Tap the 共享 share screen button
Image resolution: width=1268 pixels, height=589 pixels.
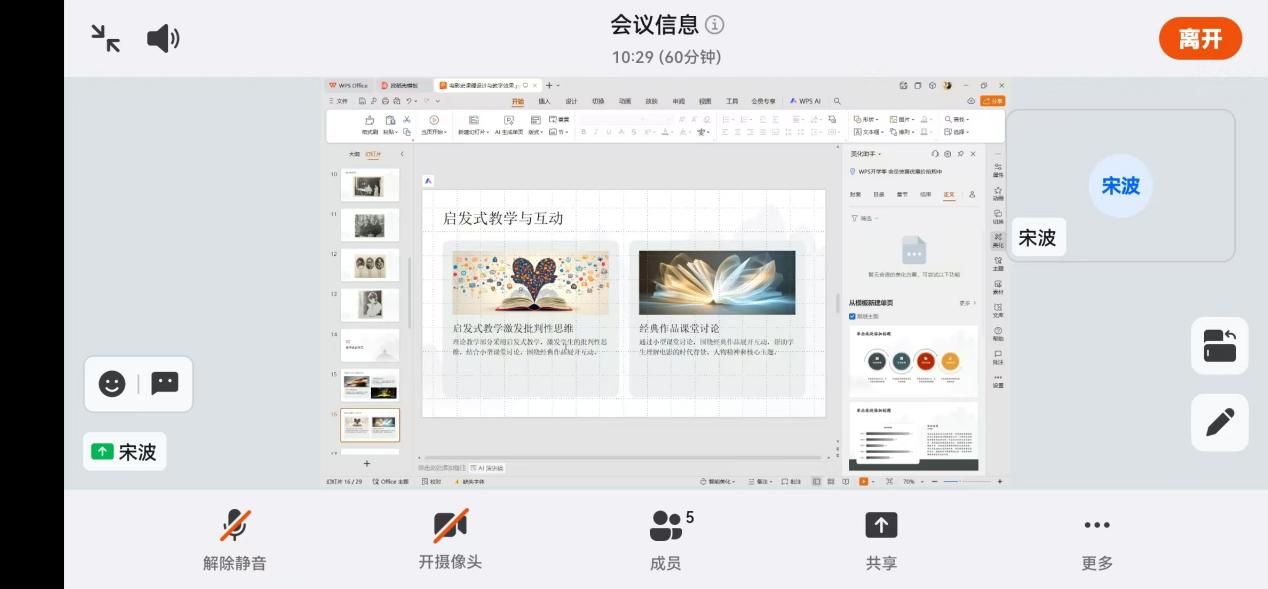point(881,525)
